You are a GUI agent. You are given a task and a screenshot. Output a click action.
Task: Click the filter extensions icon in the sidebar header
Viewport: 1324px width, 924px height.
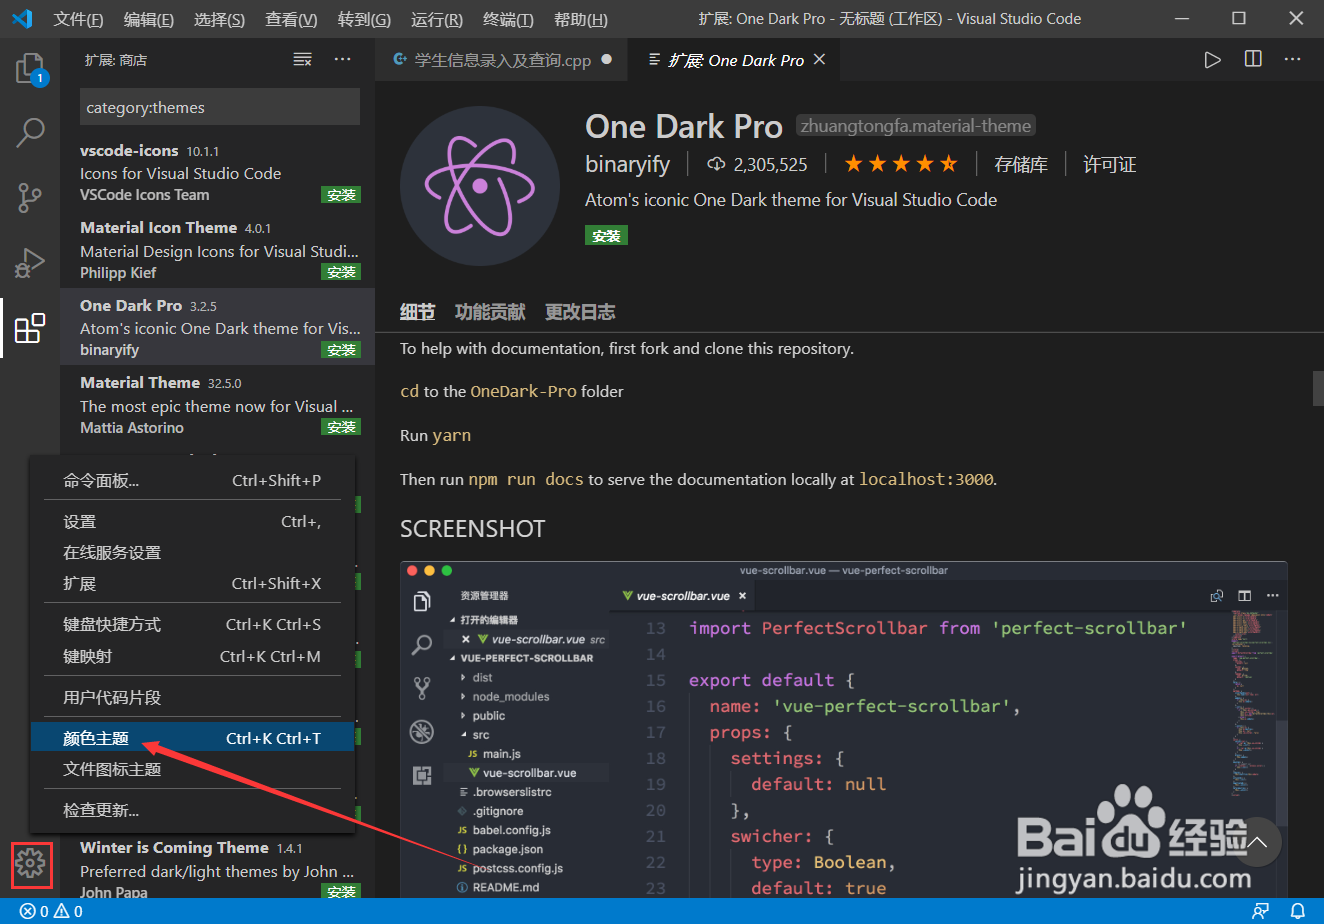click(x=302, y=60)
